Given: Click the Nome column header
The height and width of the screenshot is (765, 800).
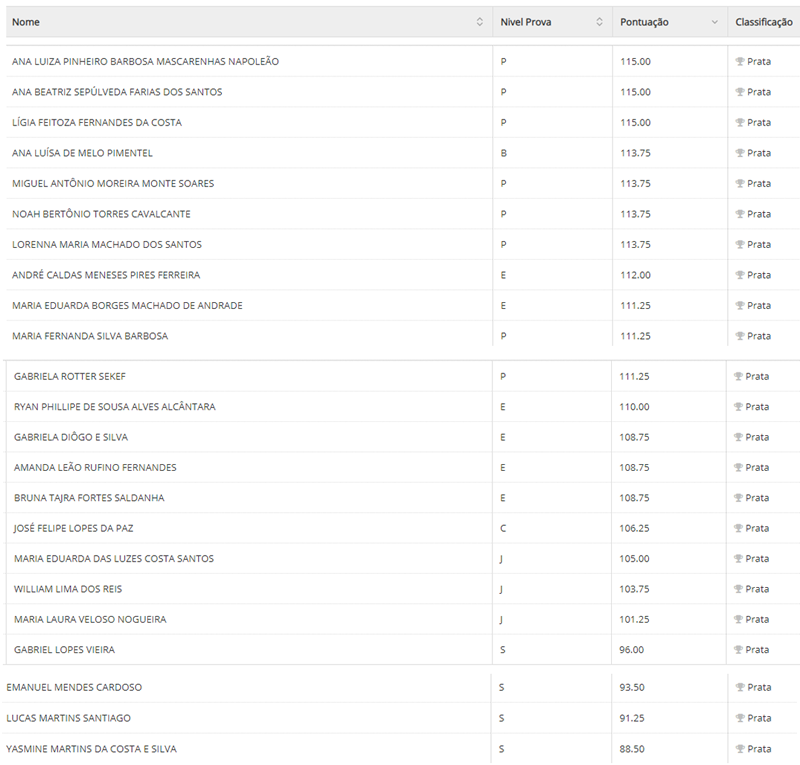Looking at the screenshot, I should (26, 22).
